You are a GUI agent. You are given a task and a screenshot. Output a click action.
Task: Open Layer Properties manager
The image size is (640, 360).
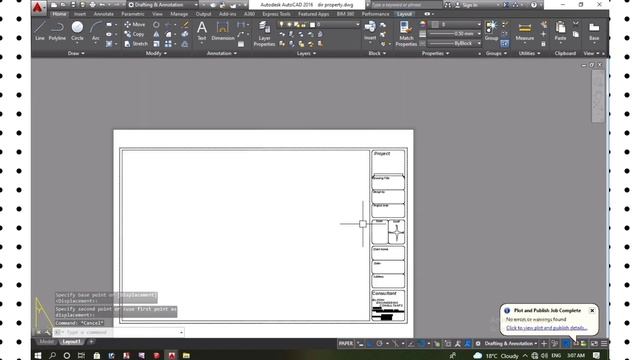click(x=264, y=33)
